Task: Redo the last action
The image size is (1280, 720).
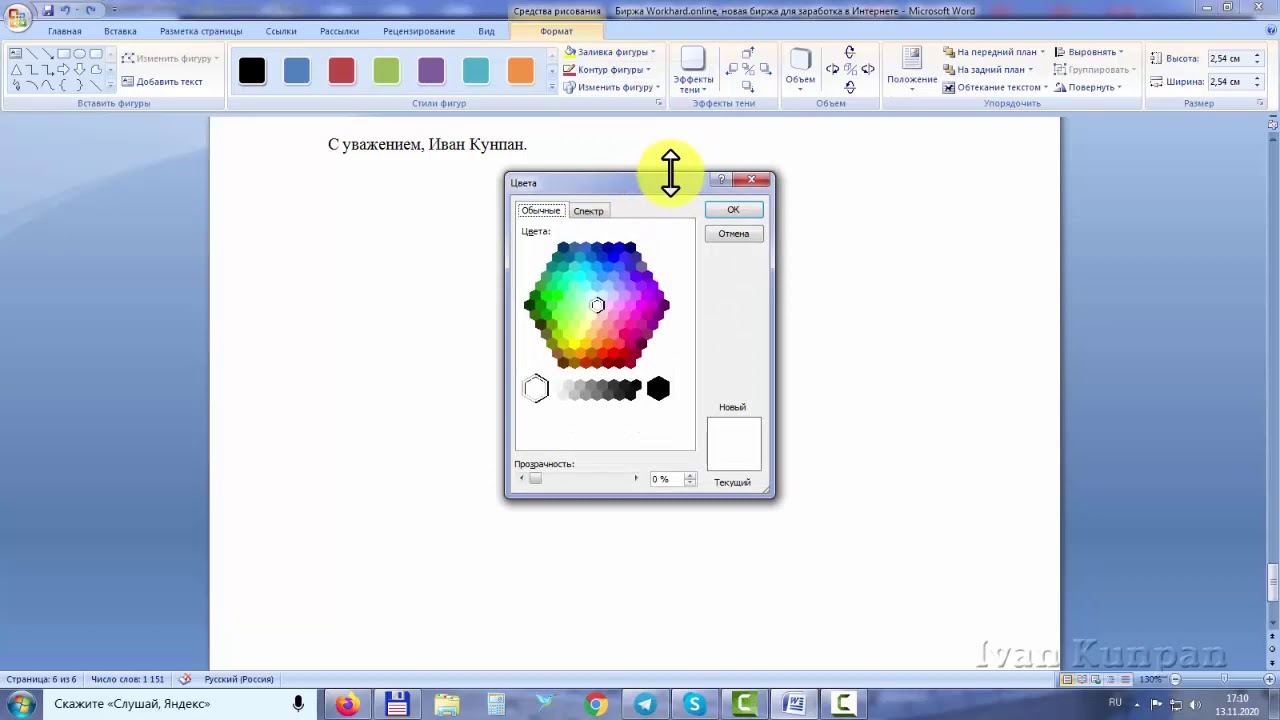Action: pos(90,10)
